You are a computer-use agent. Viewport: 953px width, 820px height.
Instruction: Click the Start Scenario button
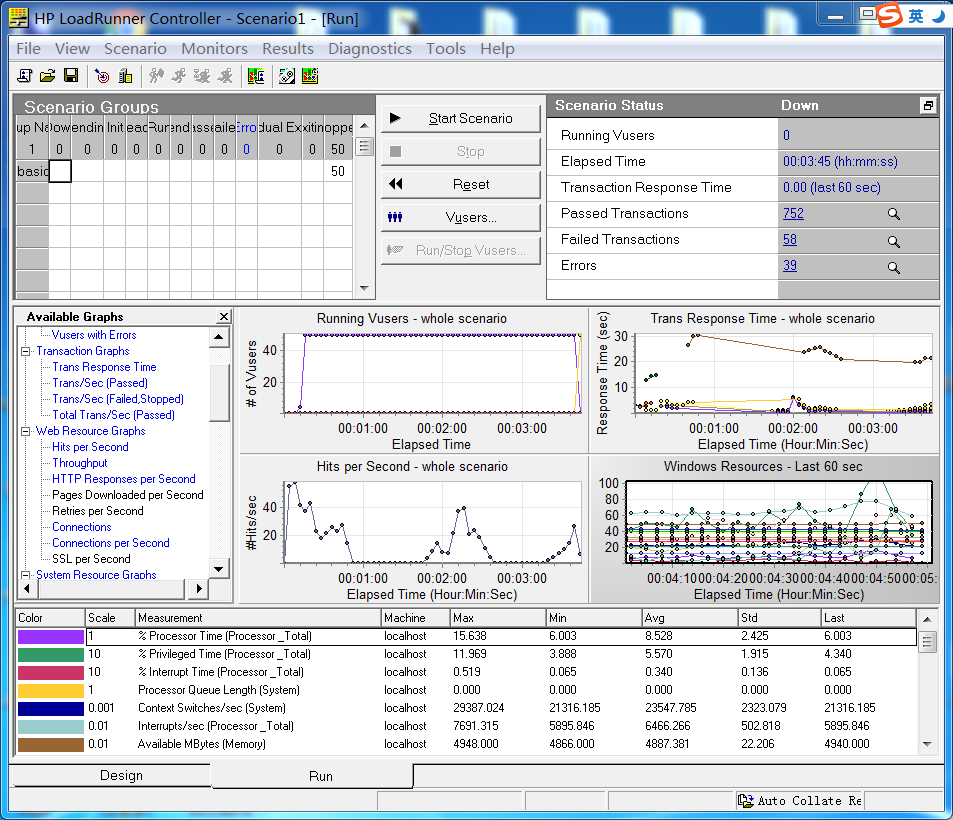pyautogui.click(x=461, y=119)
